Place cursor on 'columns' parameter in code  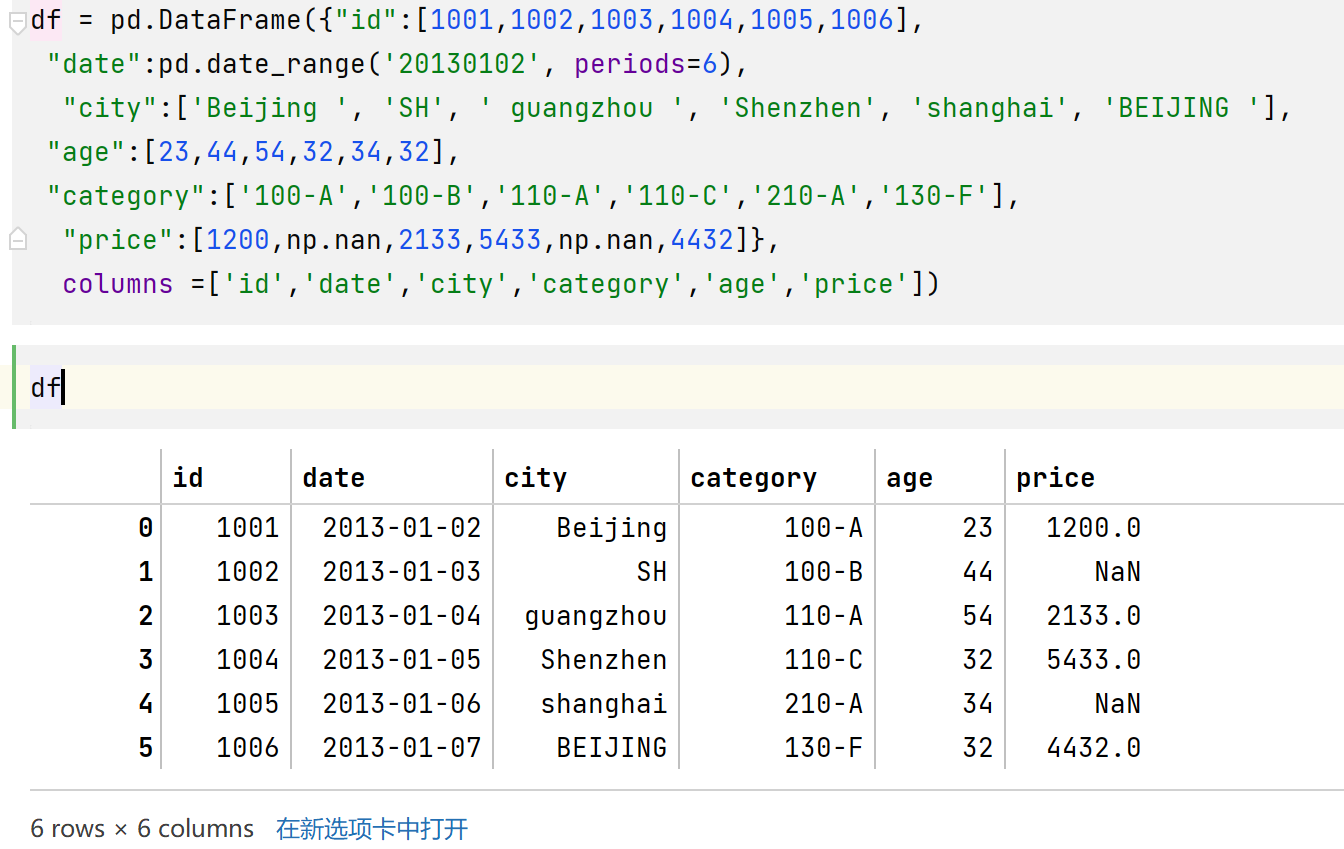(x=117, y=285)
